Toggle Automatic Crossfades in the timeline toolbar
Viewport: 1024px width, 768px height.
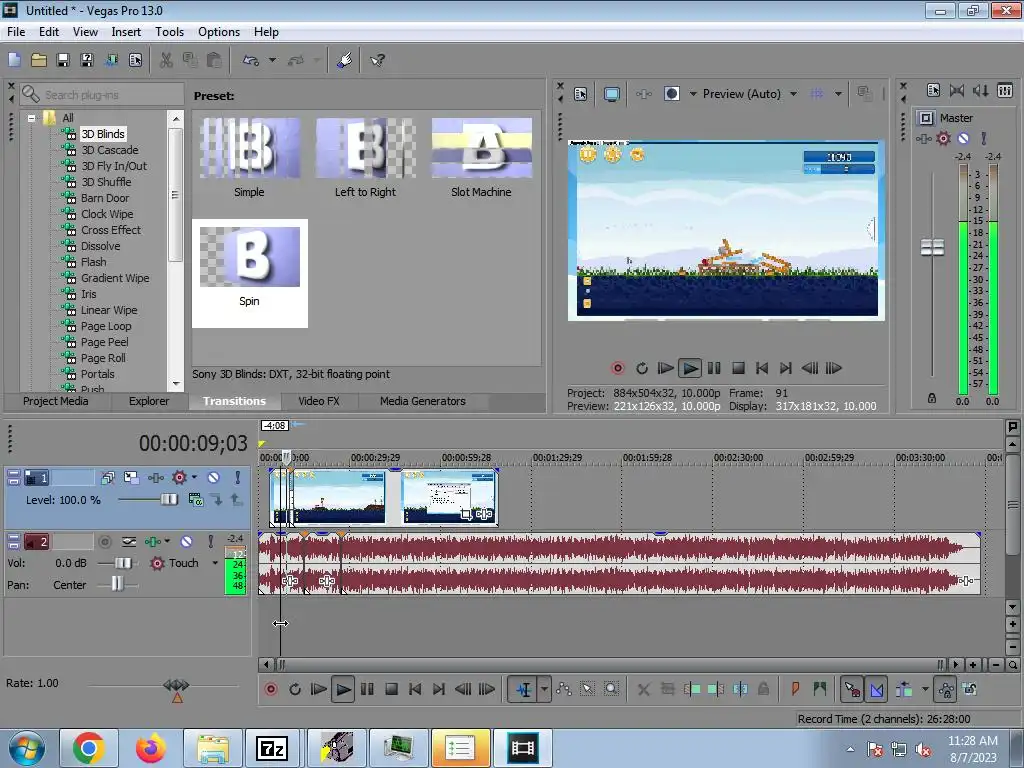(876, 689)
